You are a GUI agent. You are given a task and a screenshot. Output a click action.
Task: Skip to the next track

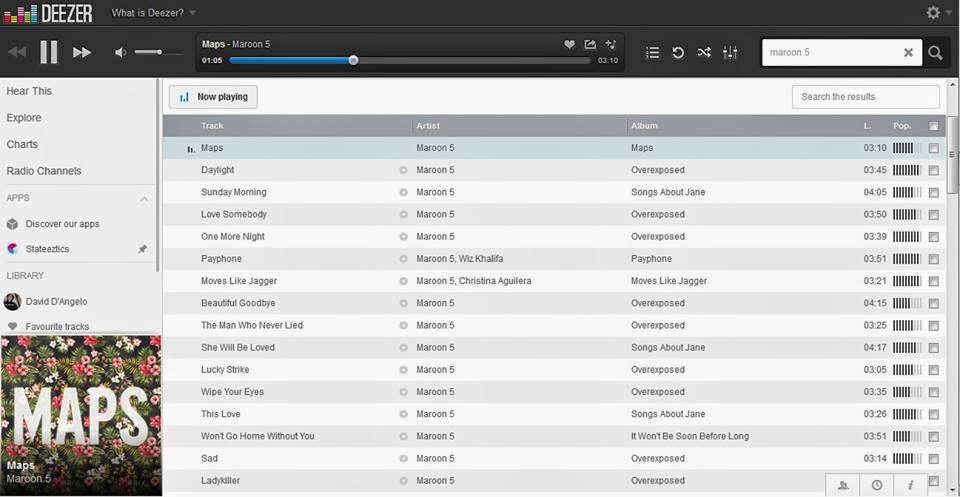[x=82, y=53]
